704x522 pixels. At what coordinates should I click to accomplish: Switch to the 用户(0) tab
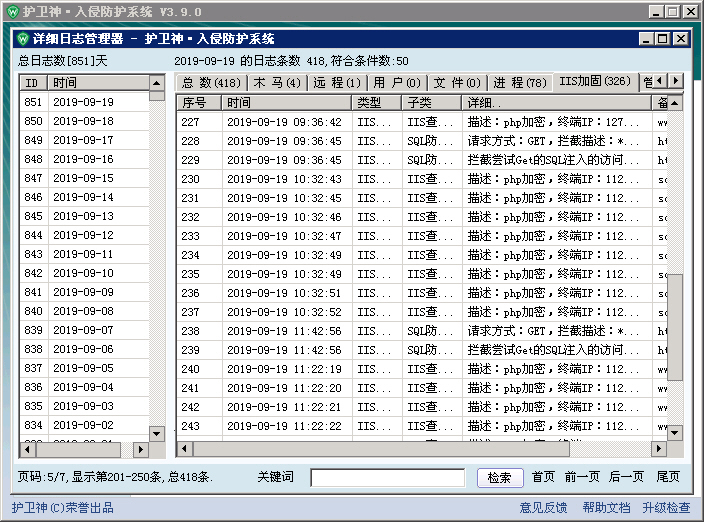(x=397, y=83)
